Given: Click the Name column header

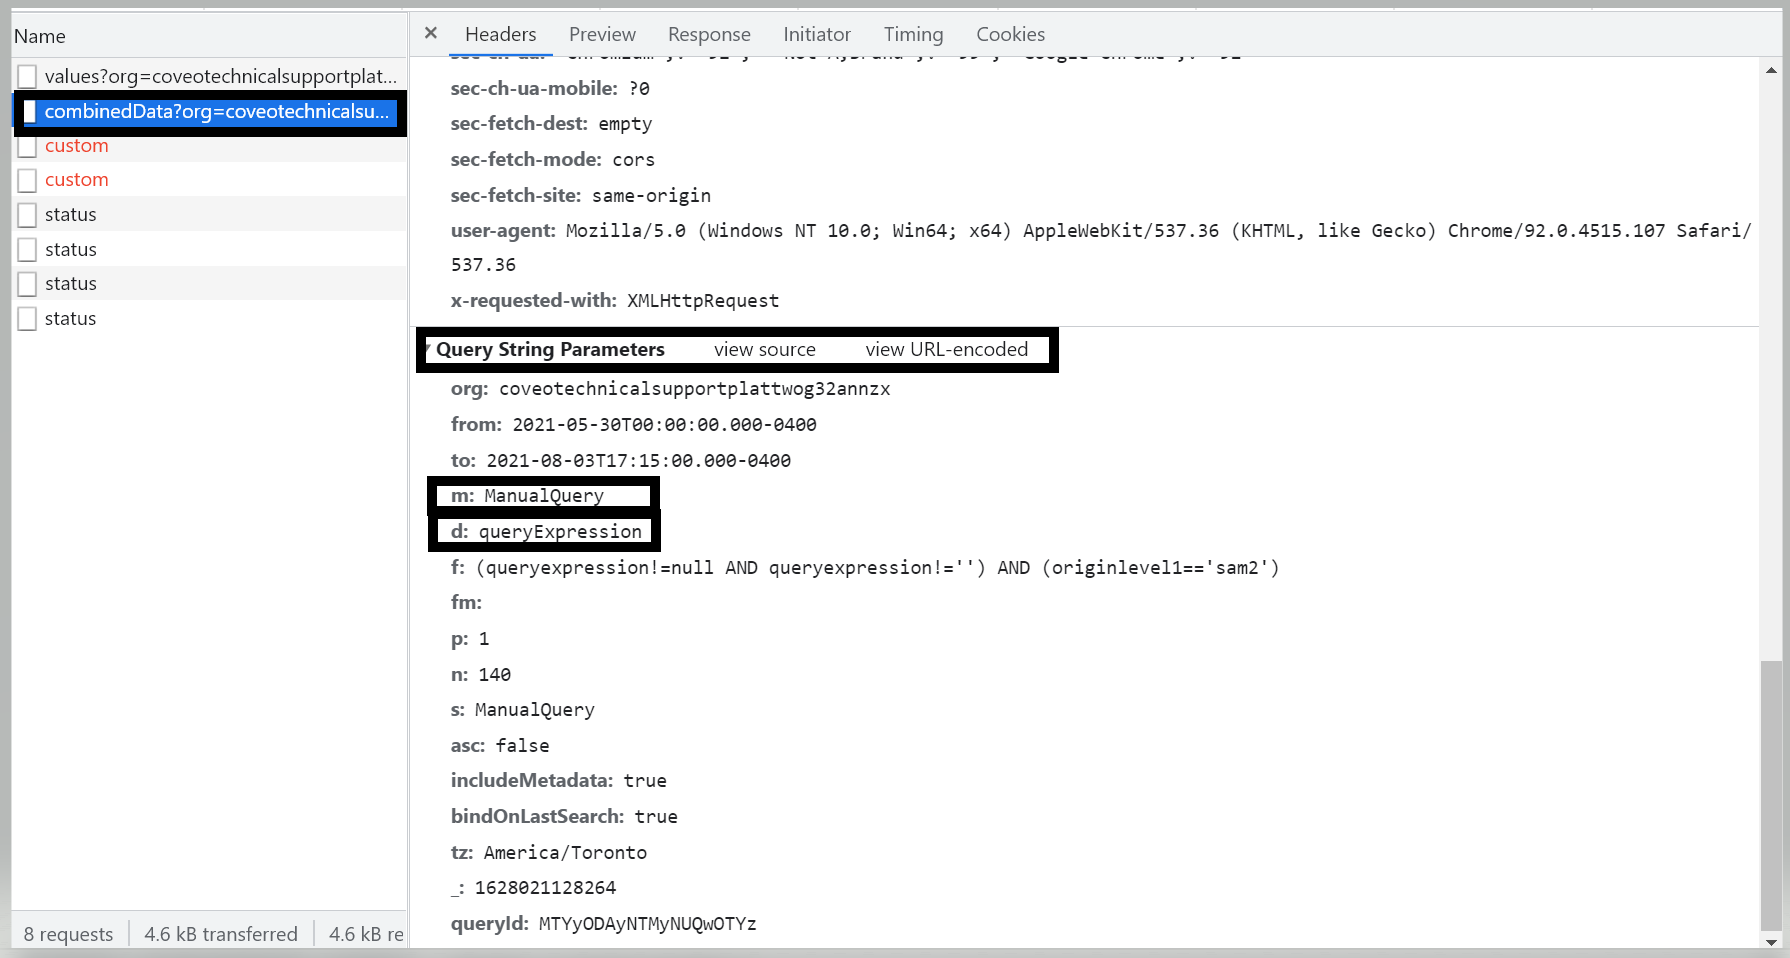Looking at the screenshot, I should [40, 36].
